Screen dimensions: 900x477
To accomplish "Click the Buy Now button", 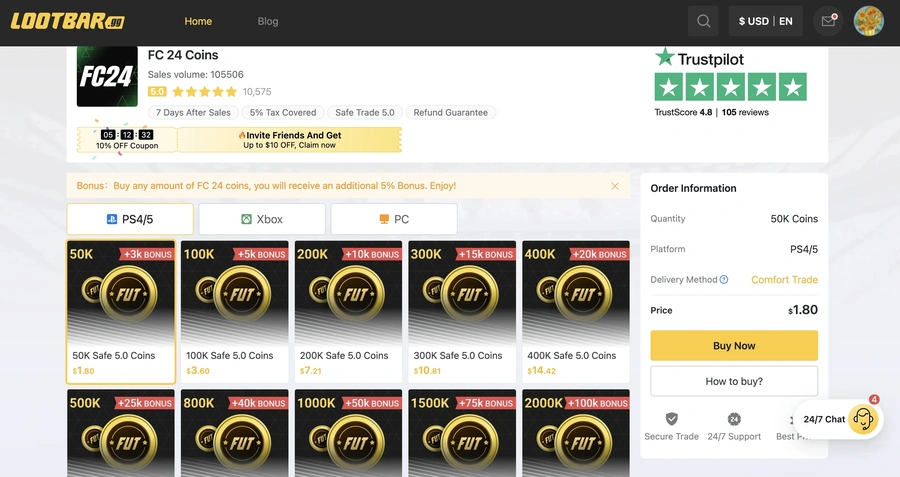I will 734,346.
